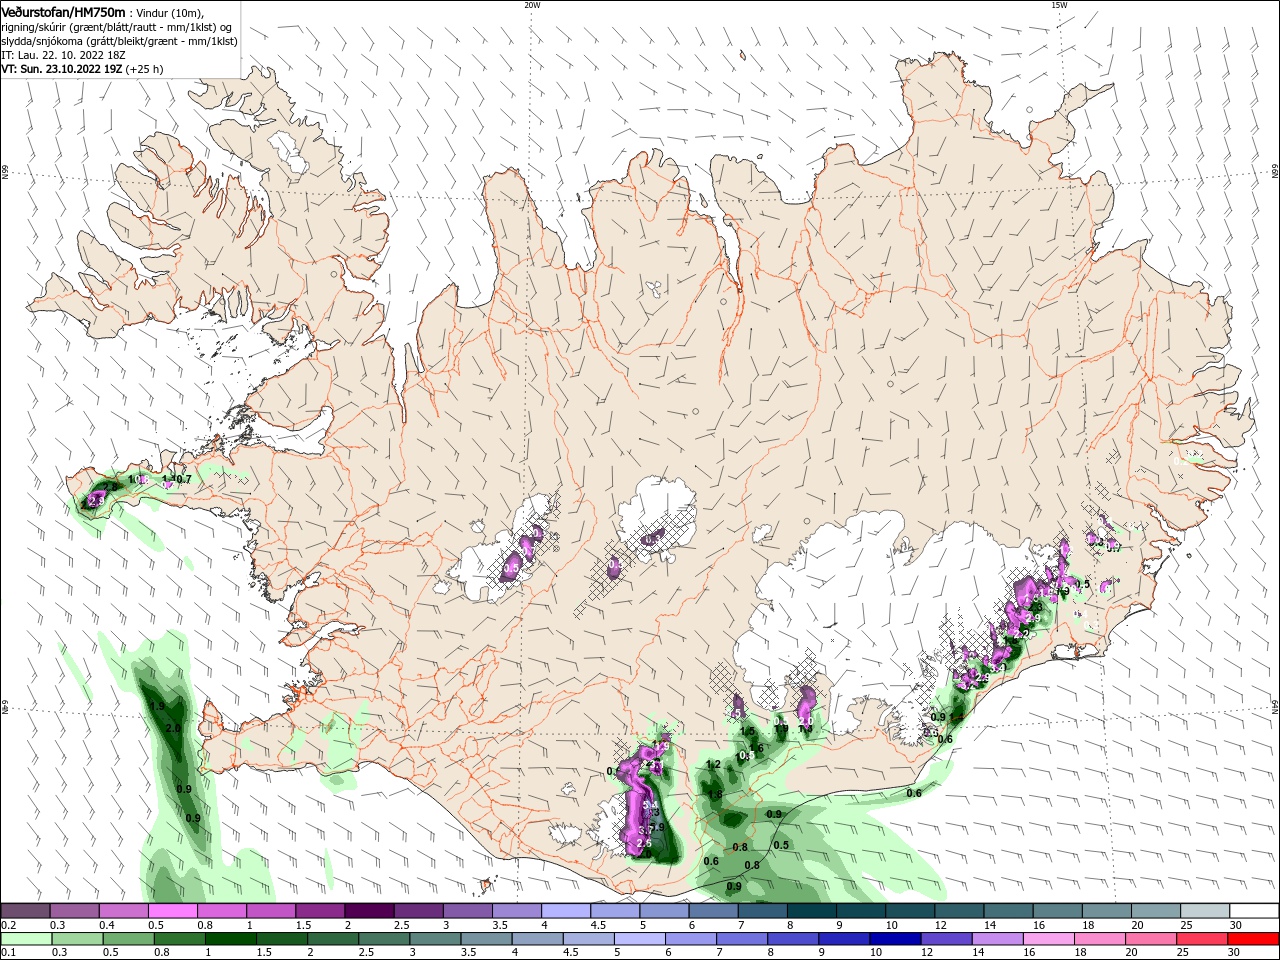Select the 'VT: Sun. 23.10.2022 19Z' valid time line
This screenshot has width=1280, height=960.
point(62,69)
